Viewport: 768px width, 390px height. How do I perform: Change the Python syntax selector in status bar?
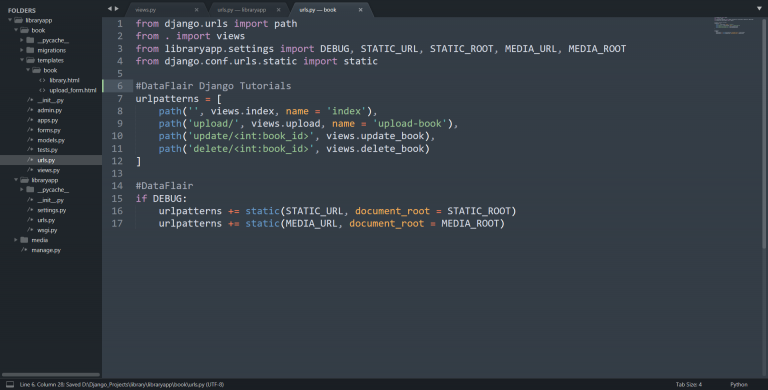pyautogui.click(x=739, y=385)
